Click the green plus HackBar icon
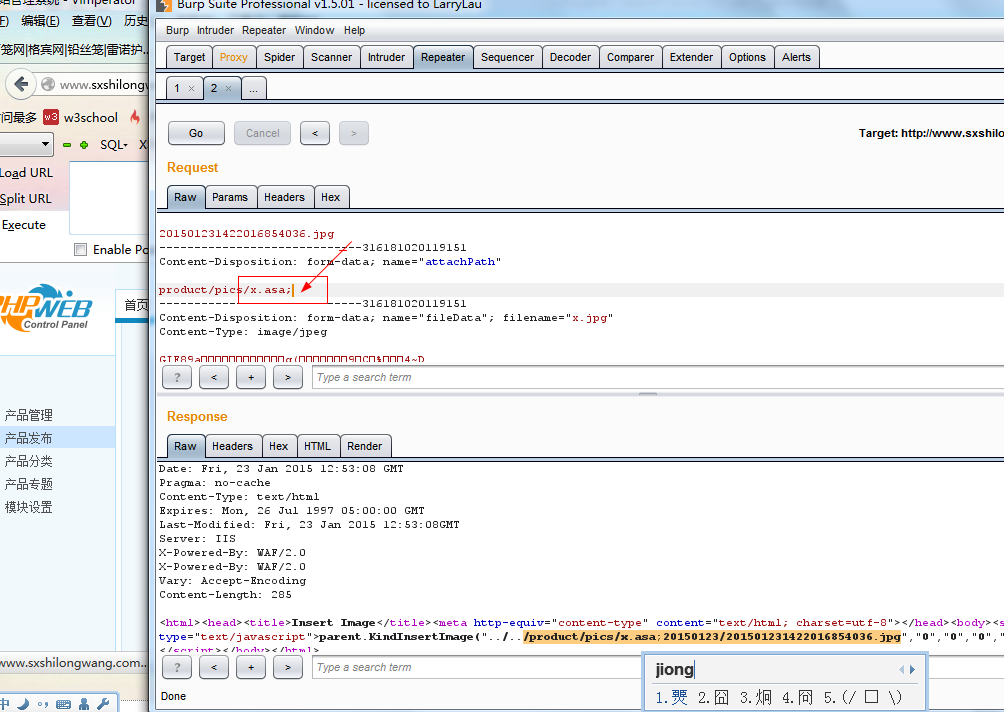Viewport: 1004px width, 712px height. click(x=84, y=145)
